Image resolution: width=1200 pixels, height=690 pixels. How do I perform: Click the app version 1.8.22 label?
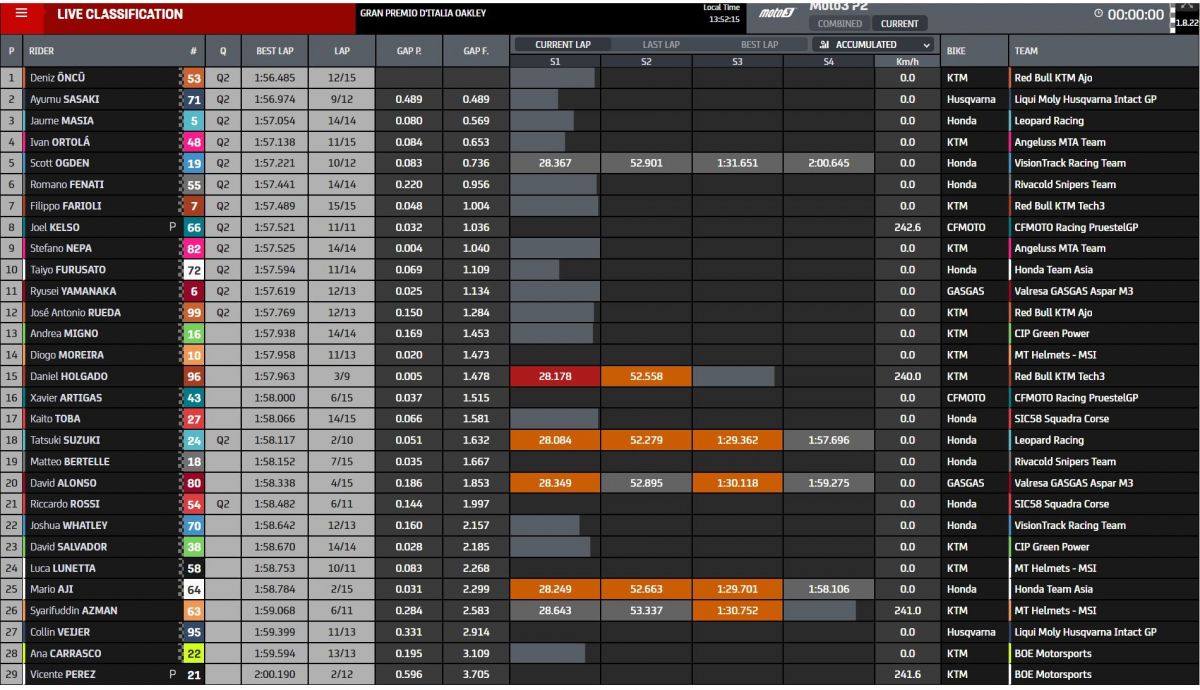pos(1185,22)
